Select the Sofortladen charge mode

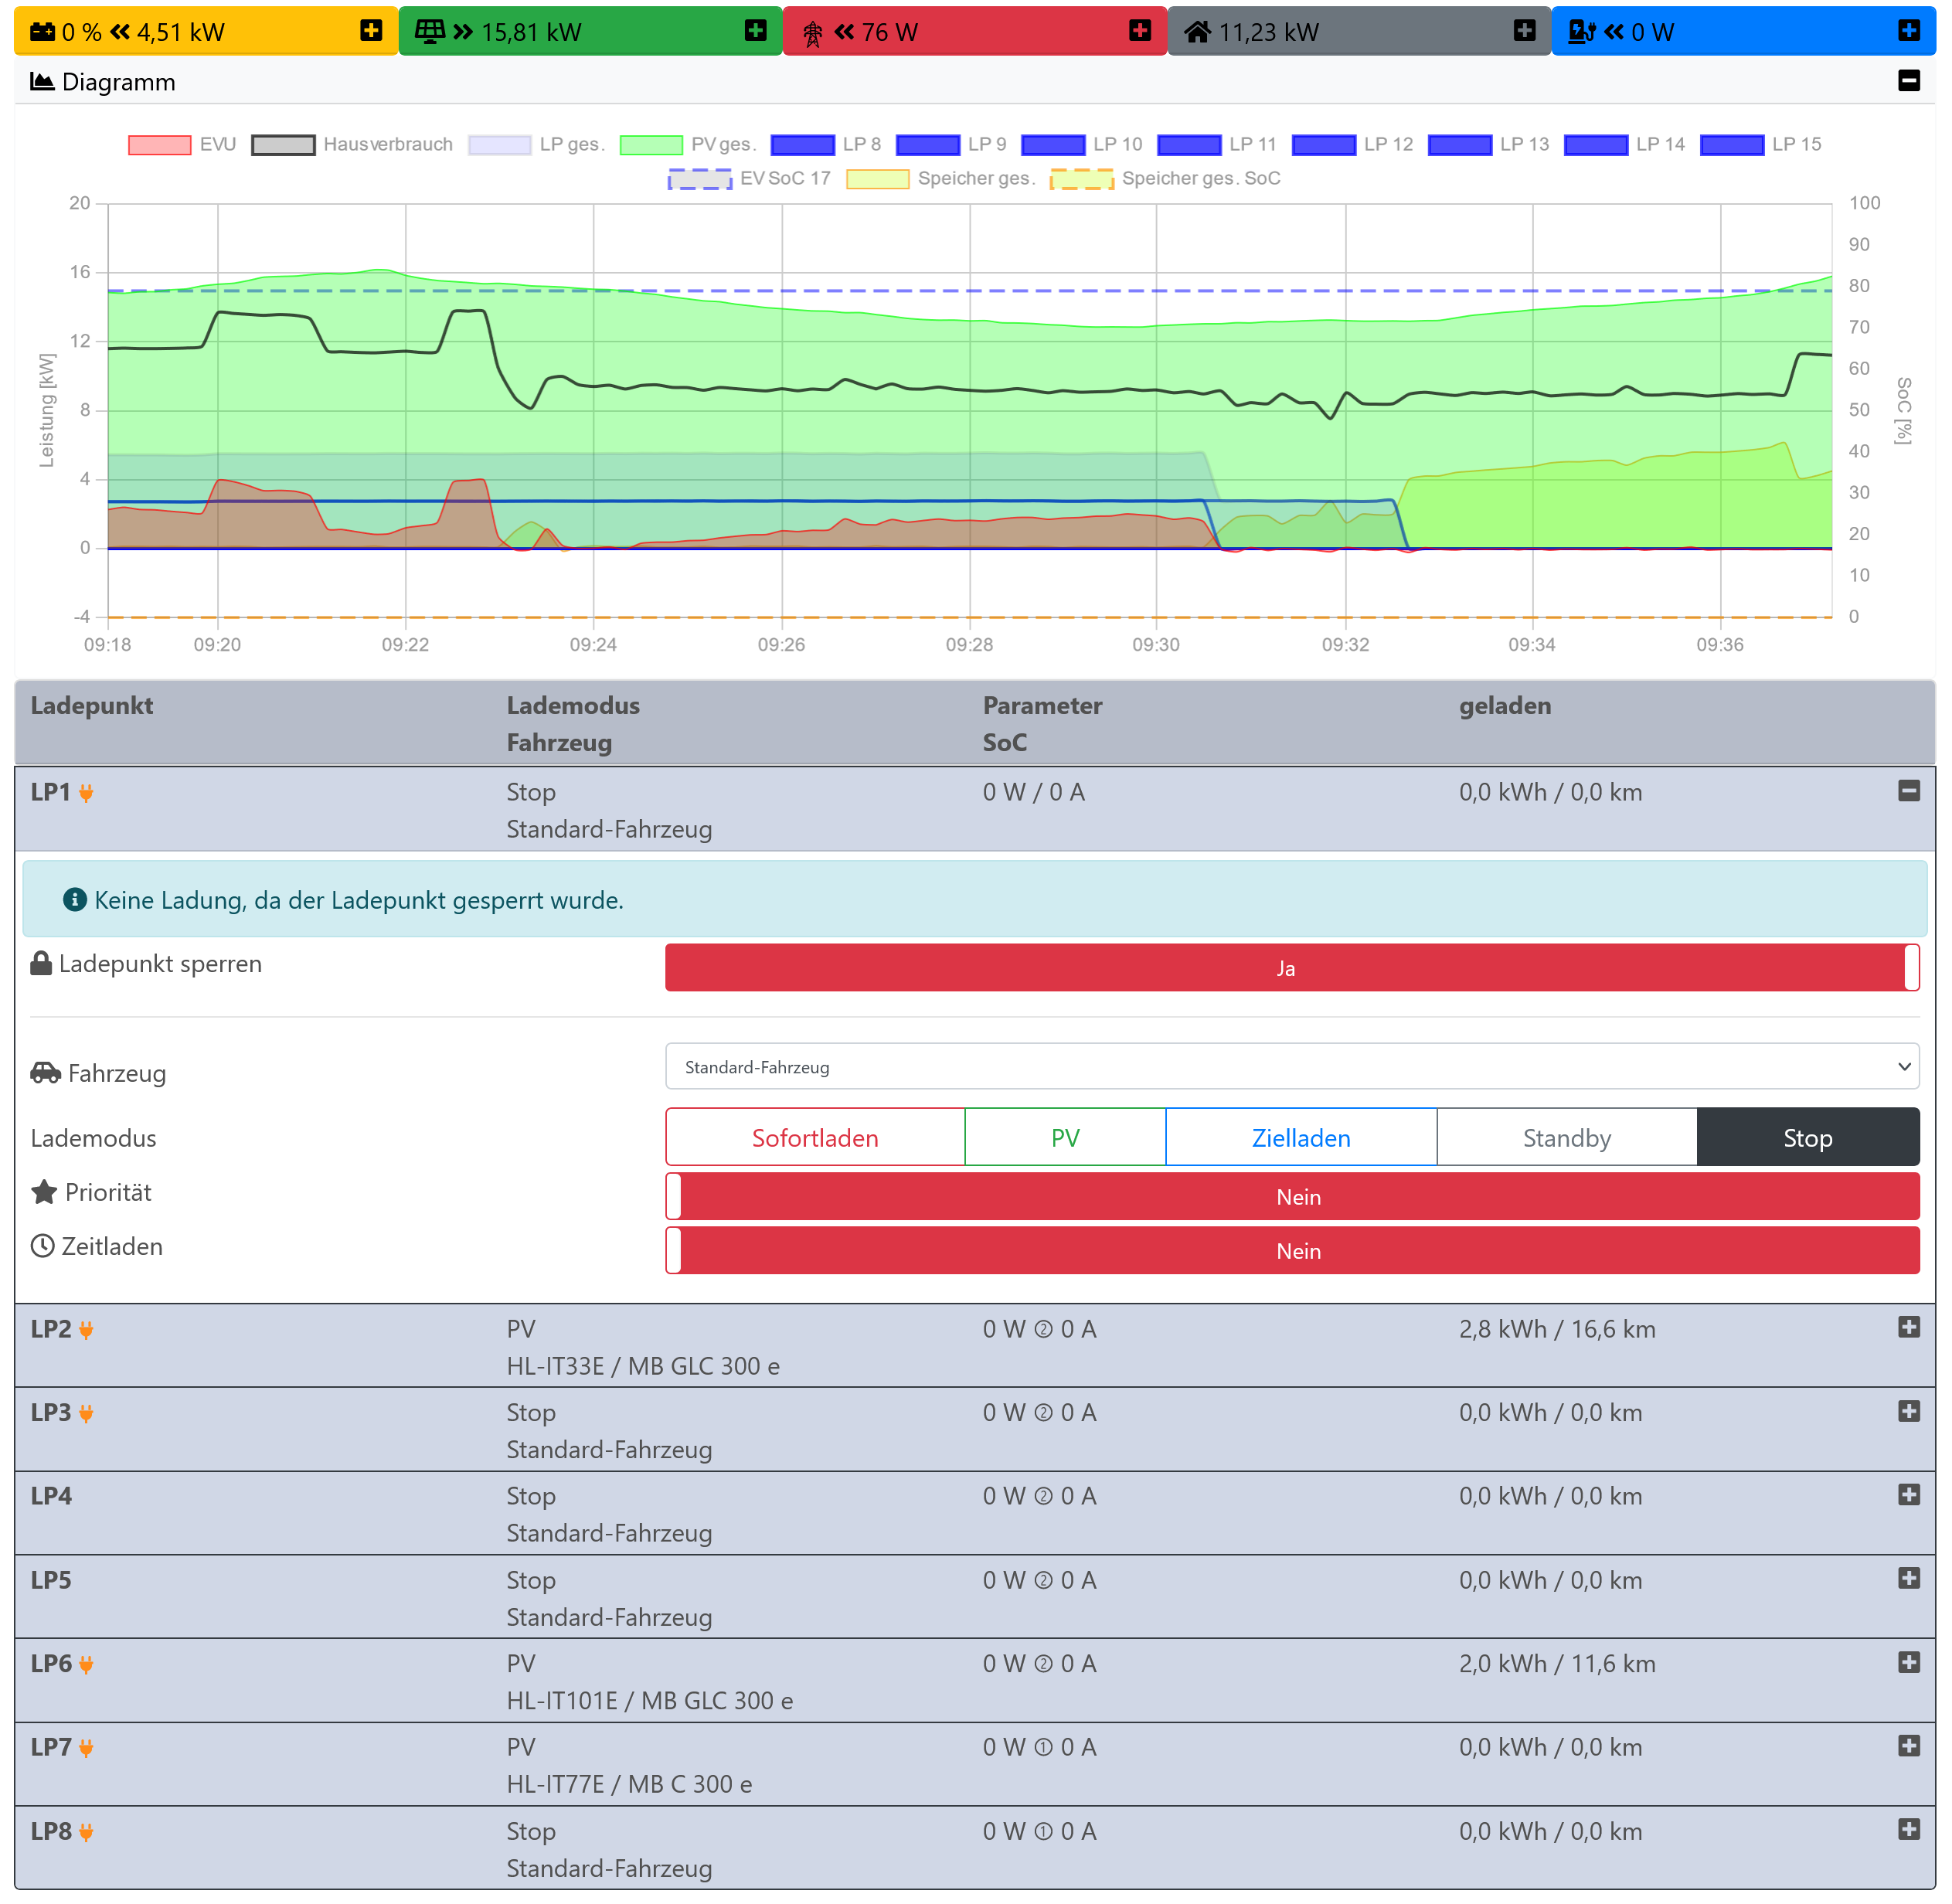tap(815, 1137)
